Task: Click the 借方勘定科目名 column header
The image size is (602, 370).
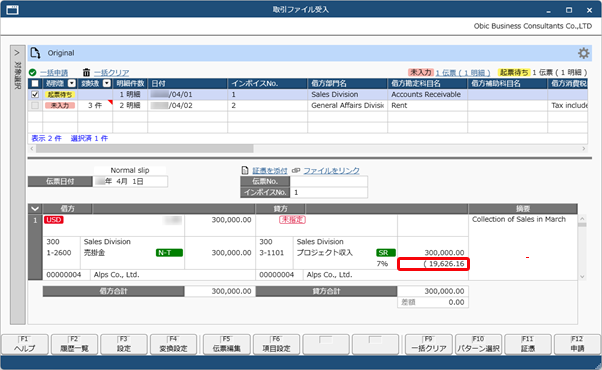Action: [427, 83]
